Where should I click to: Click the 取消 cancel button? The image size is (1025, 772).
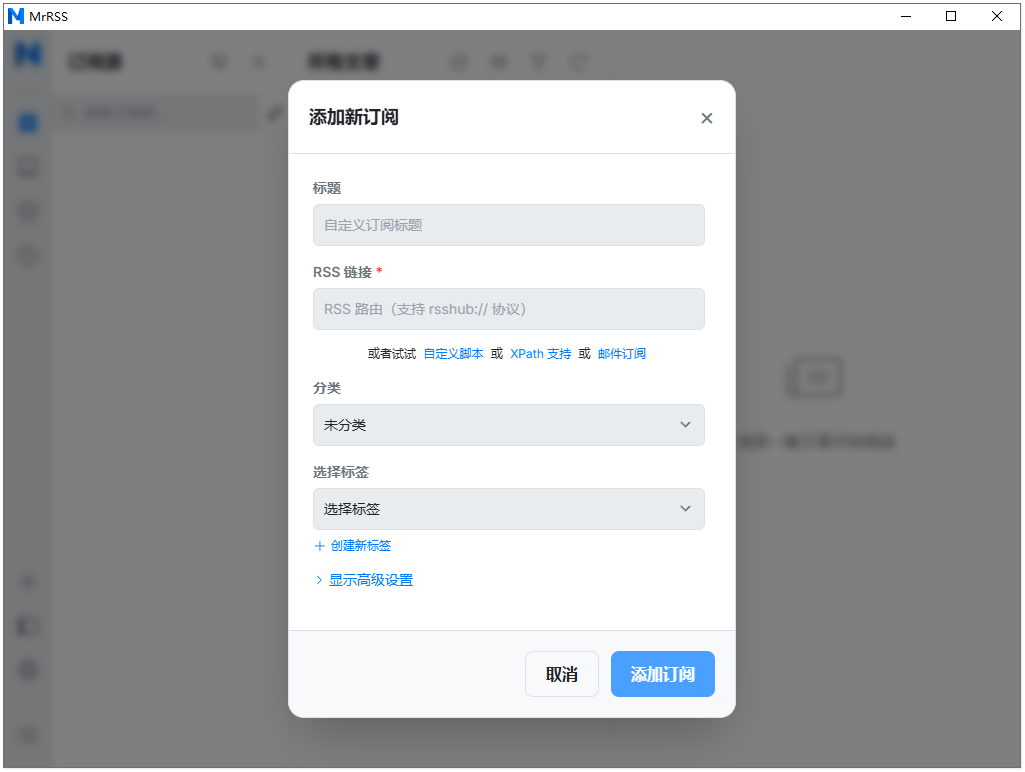click(x=561, y=674)
